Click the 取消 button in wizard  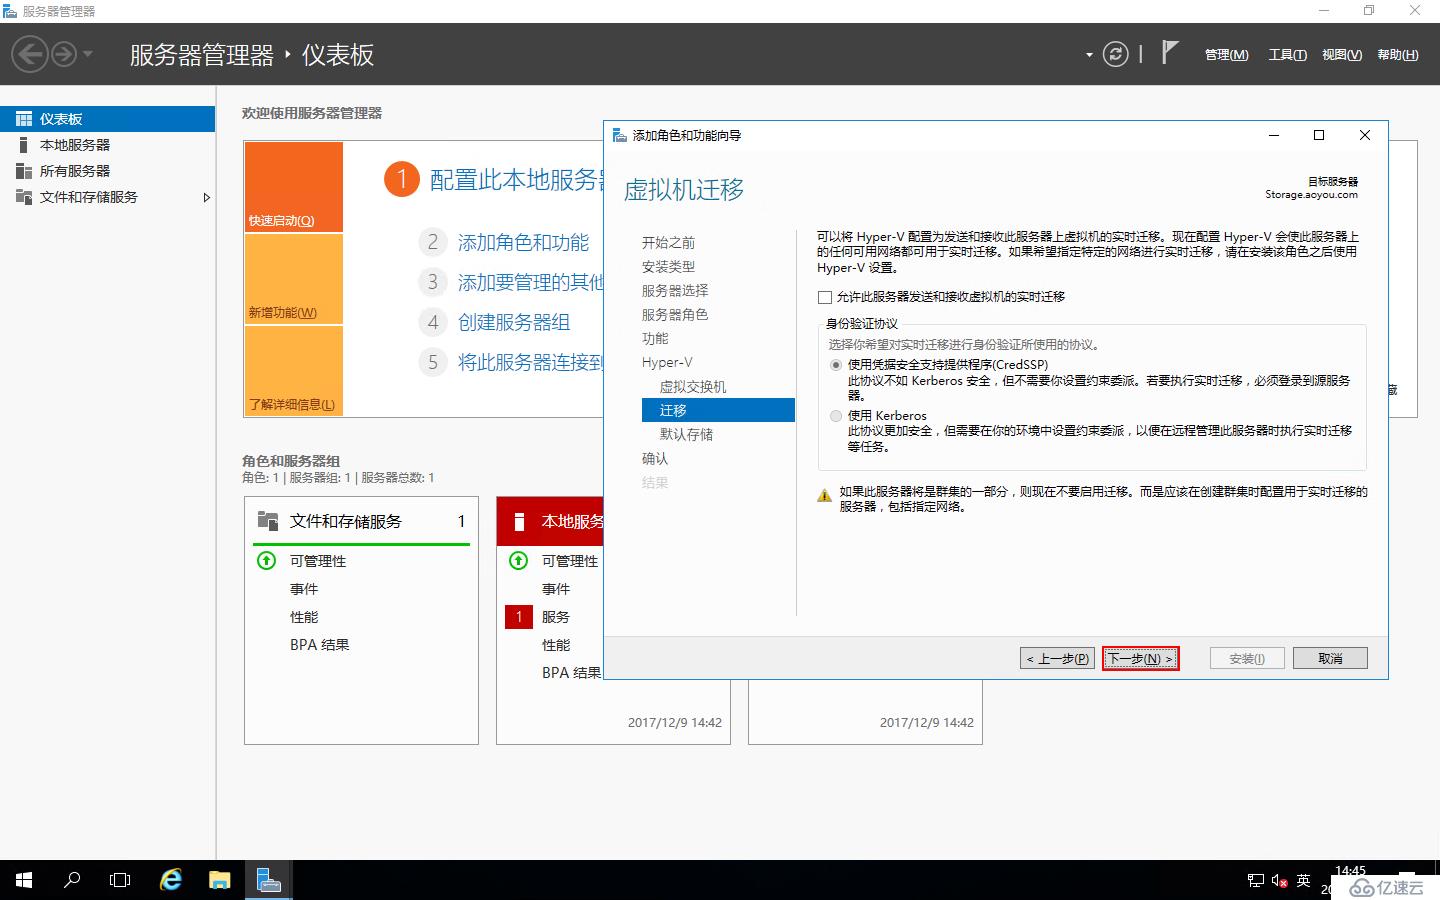(x=1330, y=658)
